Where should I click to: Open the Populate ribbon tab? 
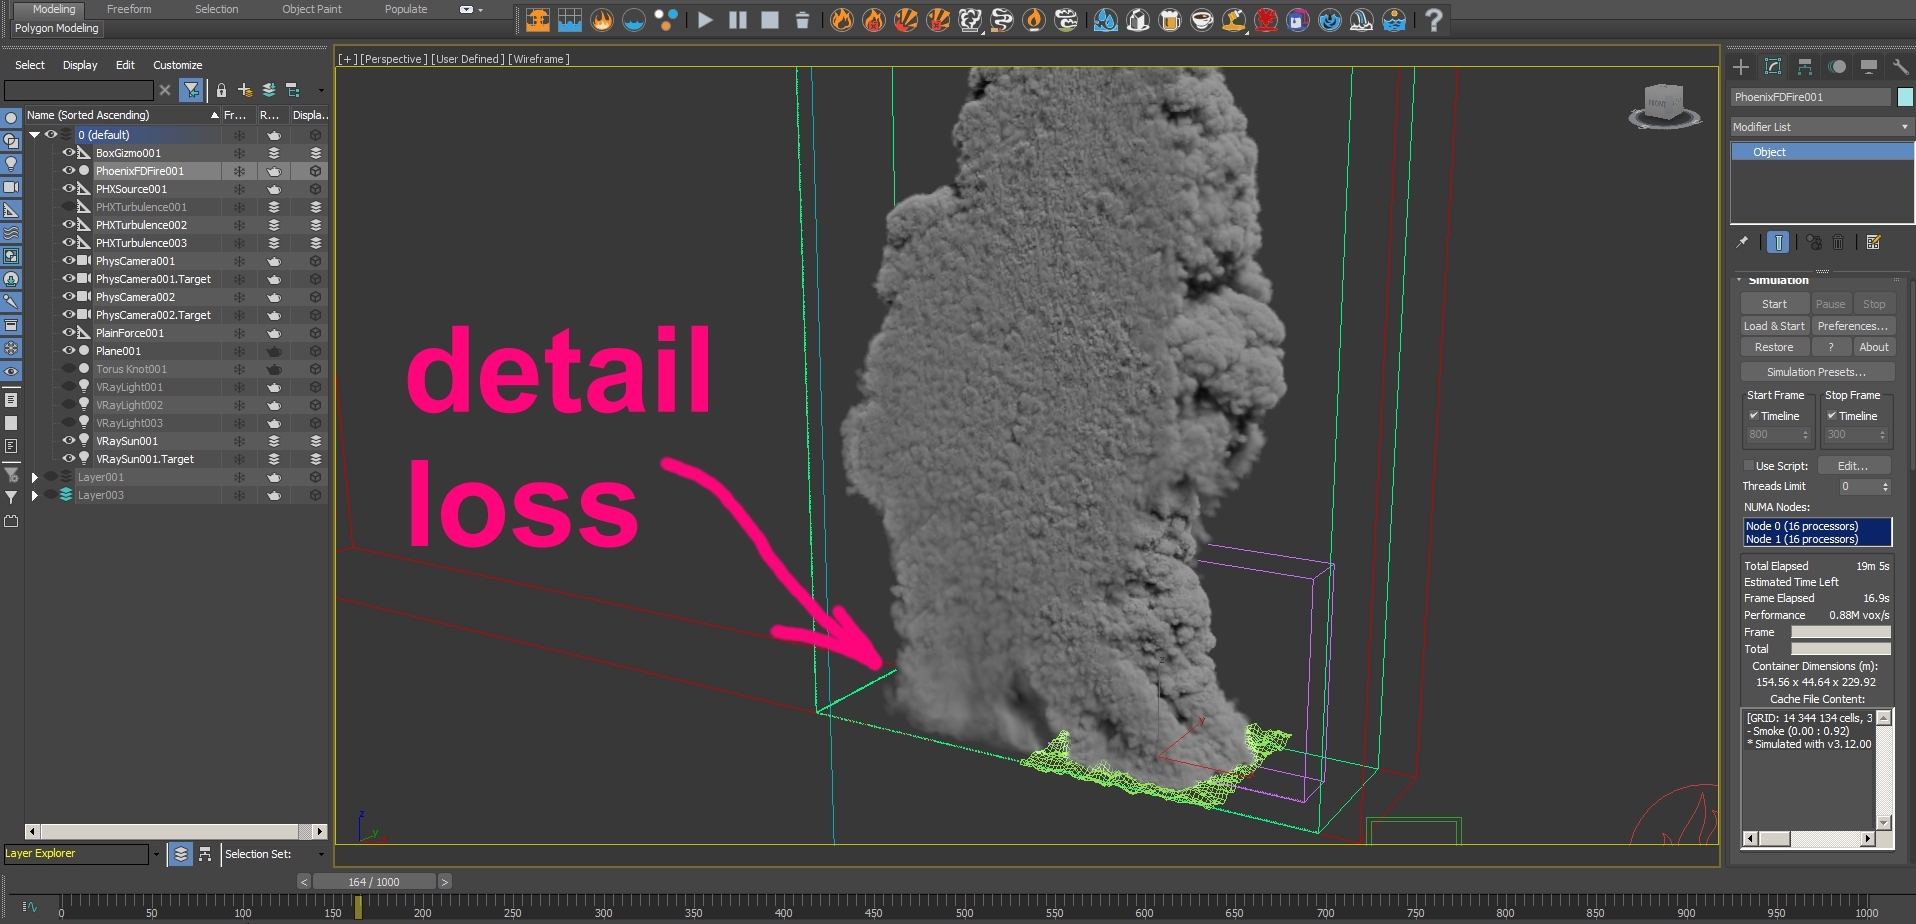pyautogui.click(x=406, y=9)
